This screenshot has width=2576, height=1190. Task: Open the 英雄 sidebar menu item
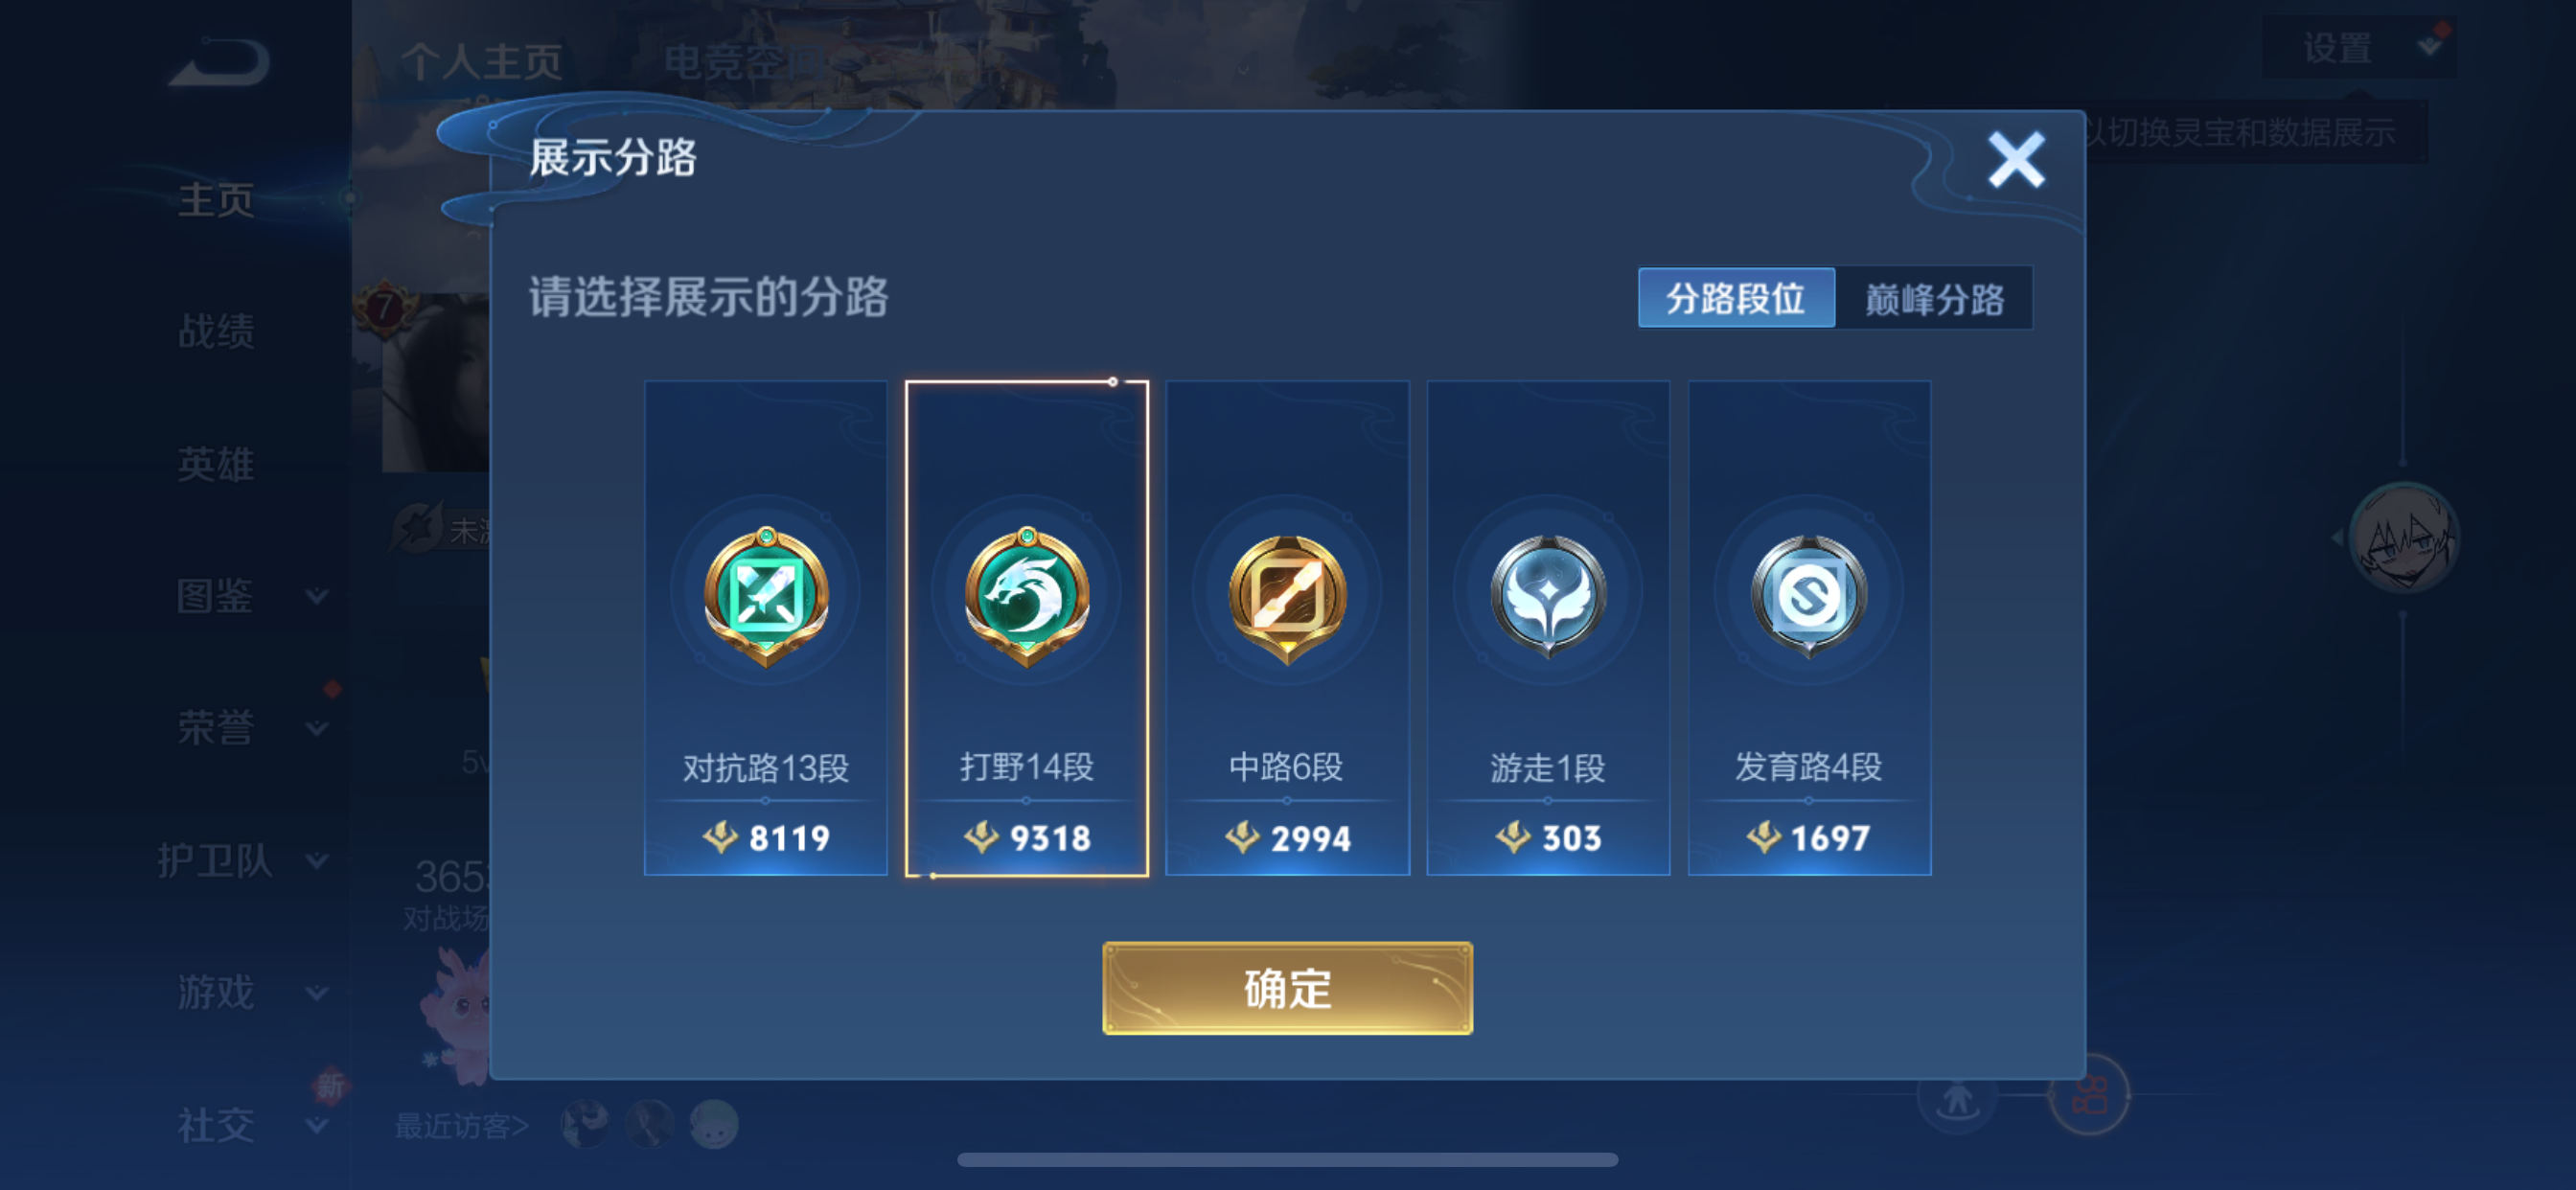tap(216, 464)
